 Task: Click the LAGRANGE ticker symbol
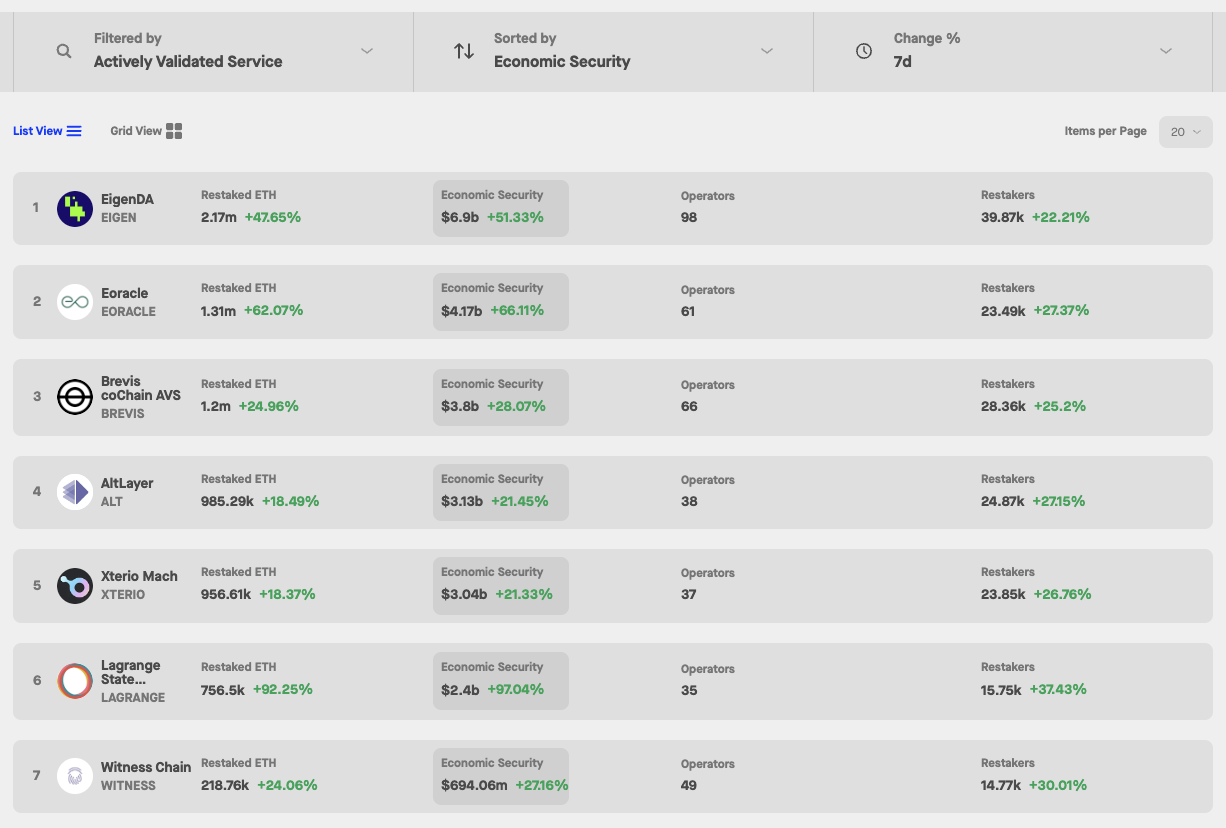pyautogui.click(x=133, y=697)
